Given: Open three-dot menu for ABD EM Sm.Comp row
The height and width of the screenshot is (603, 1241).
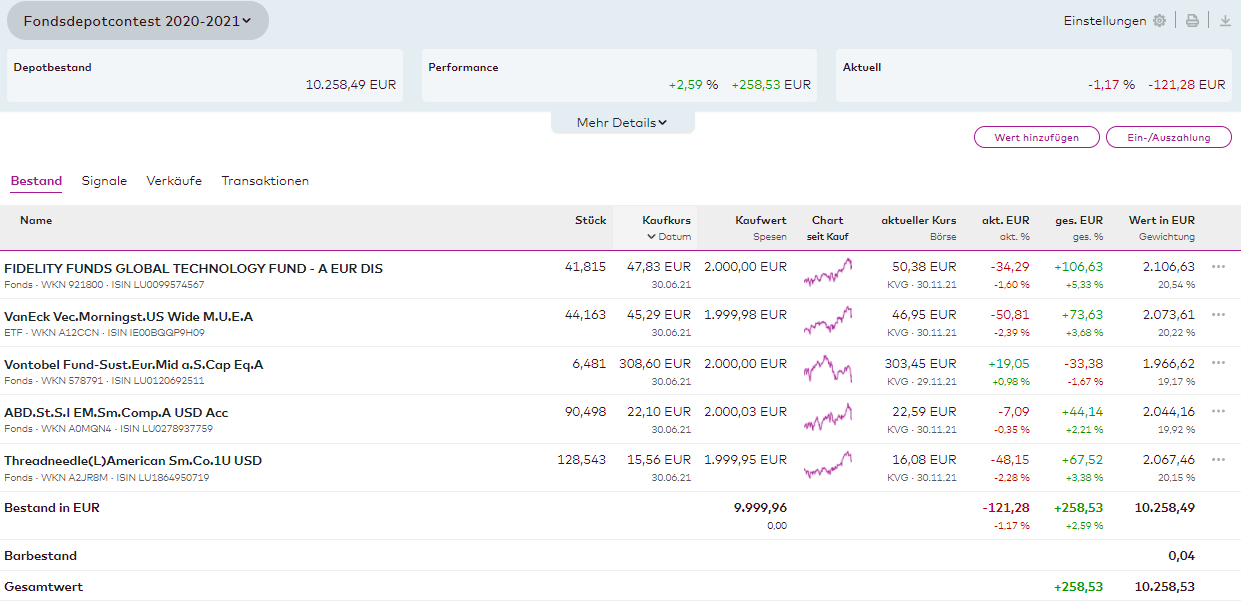Looking at the screenshot, I should tap(1218, 411).
